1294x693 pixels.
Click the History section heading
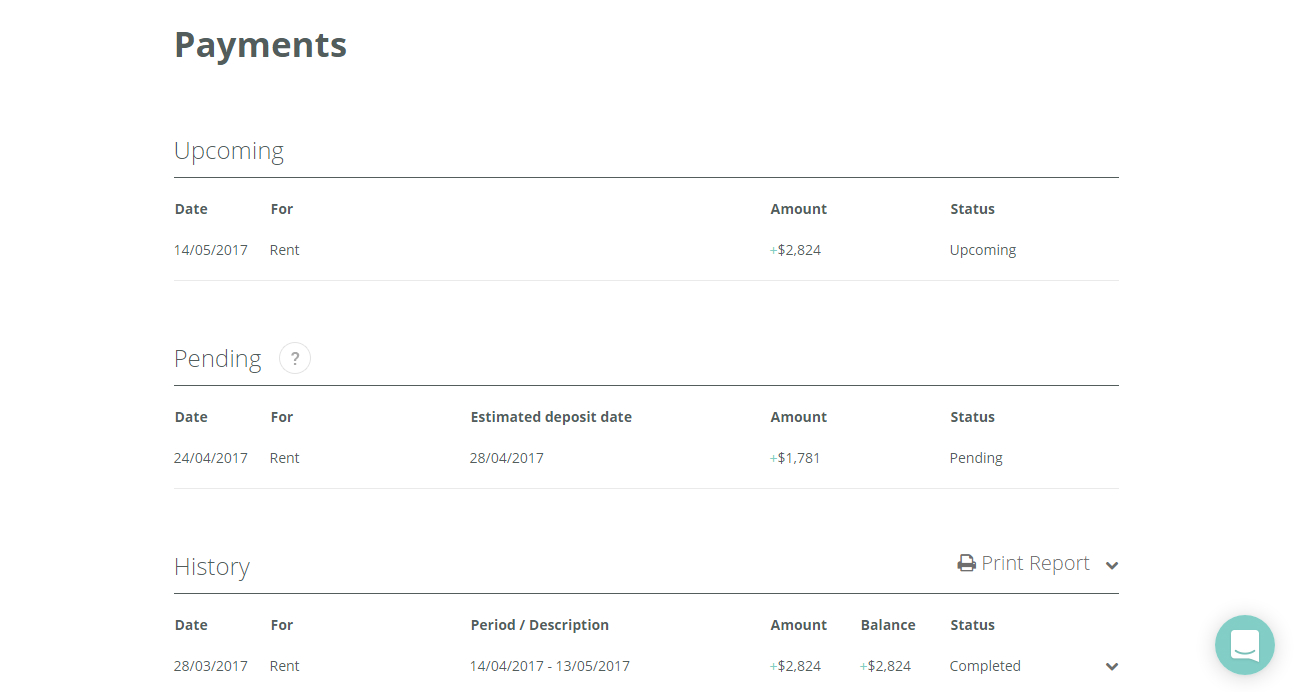pos(212,567)
